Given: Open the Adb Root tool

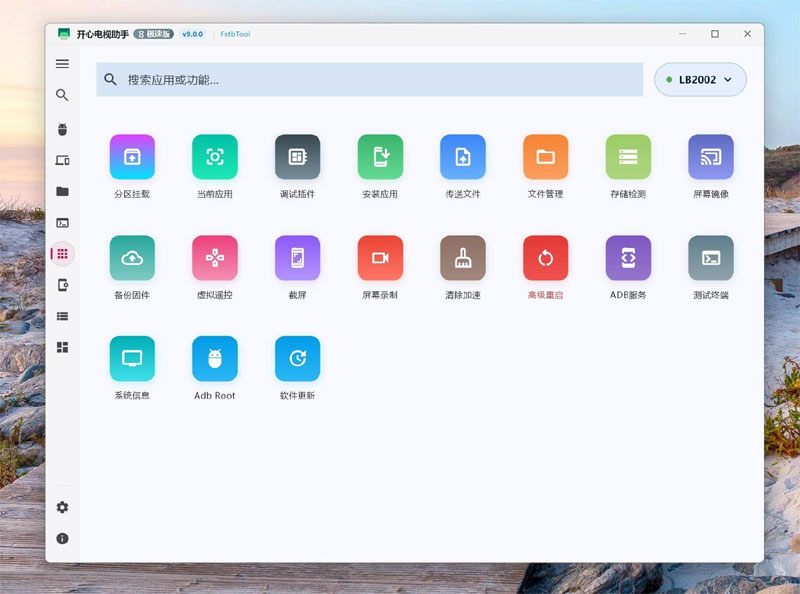Looking at the screenshot, I should tap(215, 358).
